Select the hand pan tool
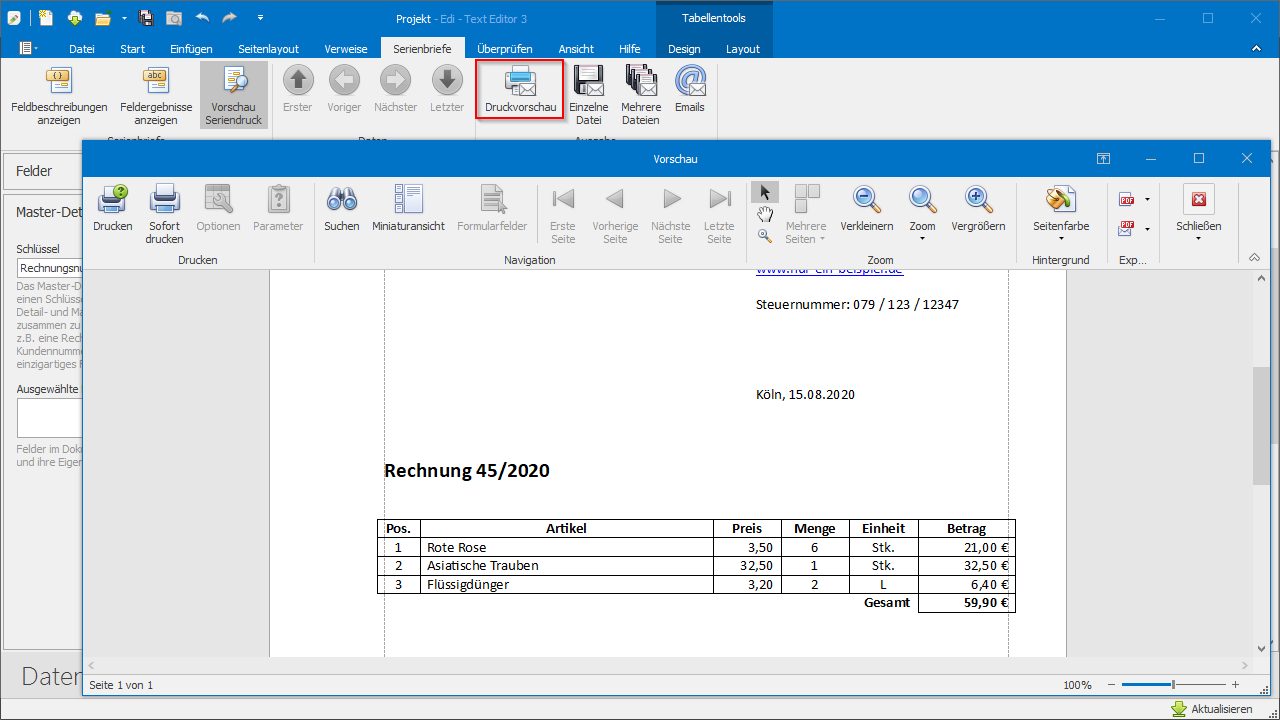 765,214
